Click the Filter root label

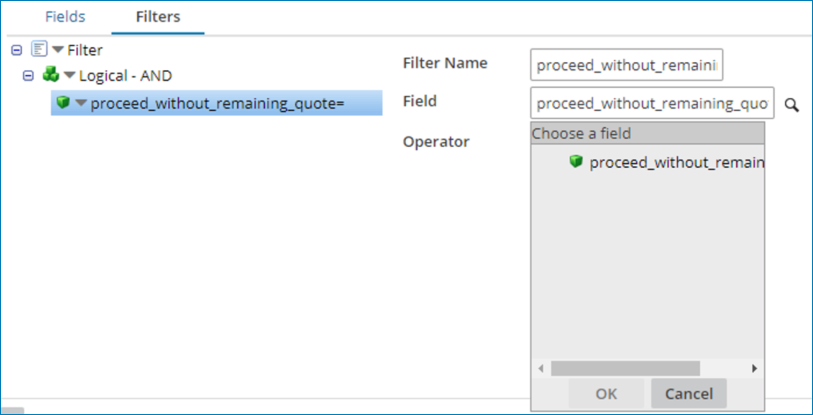(85, 50)
